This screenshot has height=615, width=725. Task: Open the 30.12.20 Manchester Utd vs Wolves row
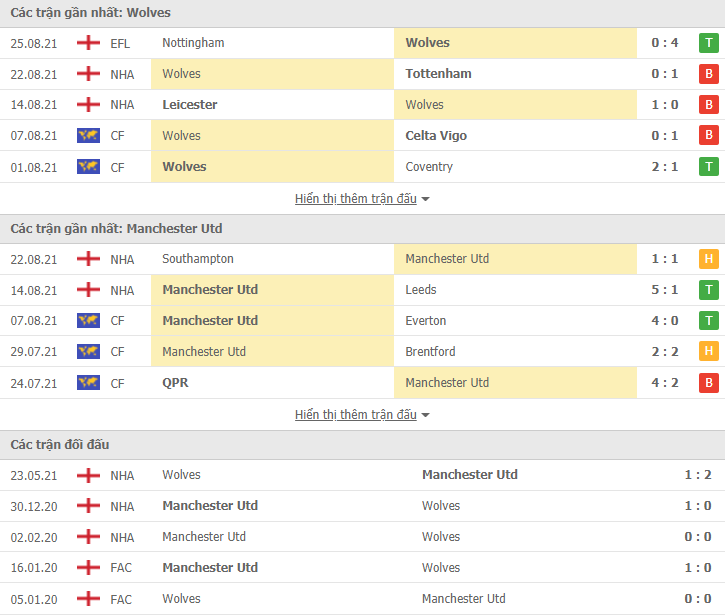point(362,506)
